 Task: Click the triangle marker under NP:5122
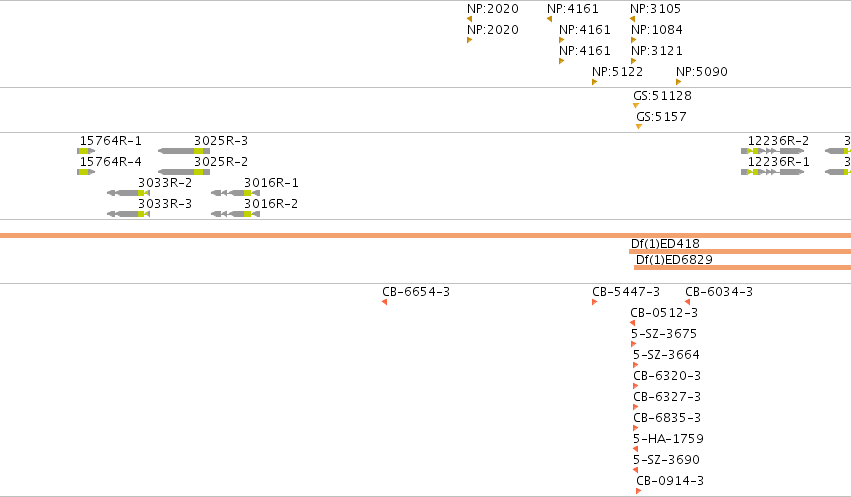pos(594,82)
